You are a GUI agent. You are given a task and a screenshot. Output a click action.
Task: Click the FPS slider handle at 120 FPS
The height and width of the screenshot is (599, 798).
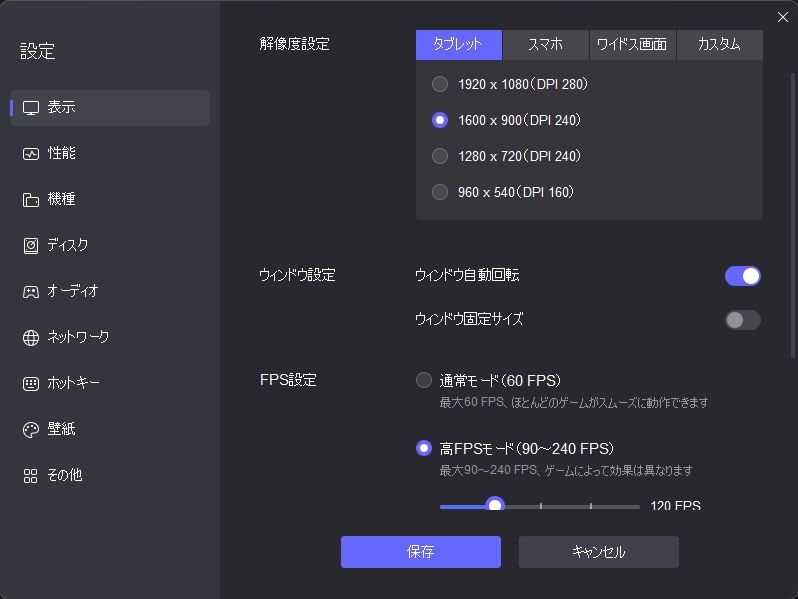click(x=494, y=506)
